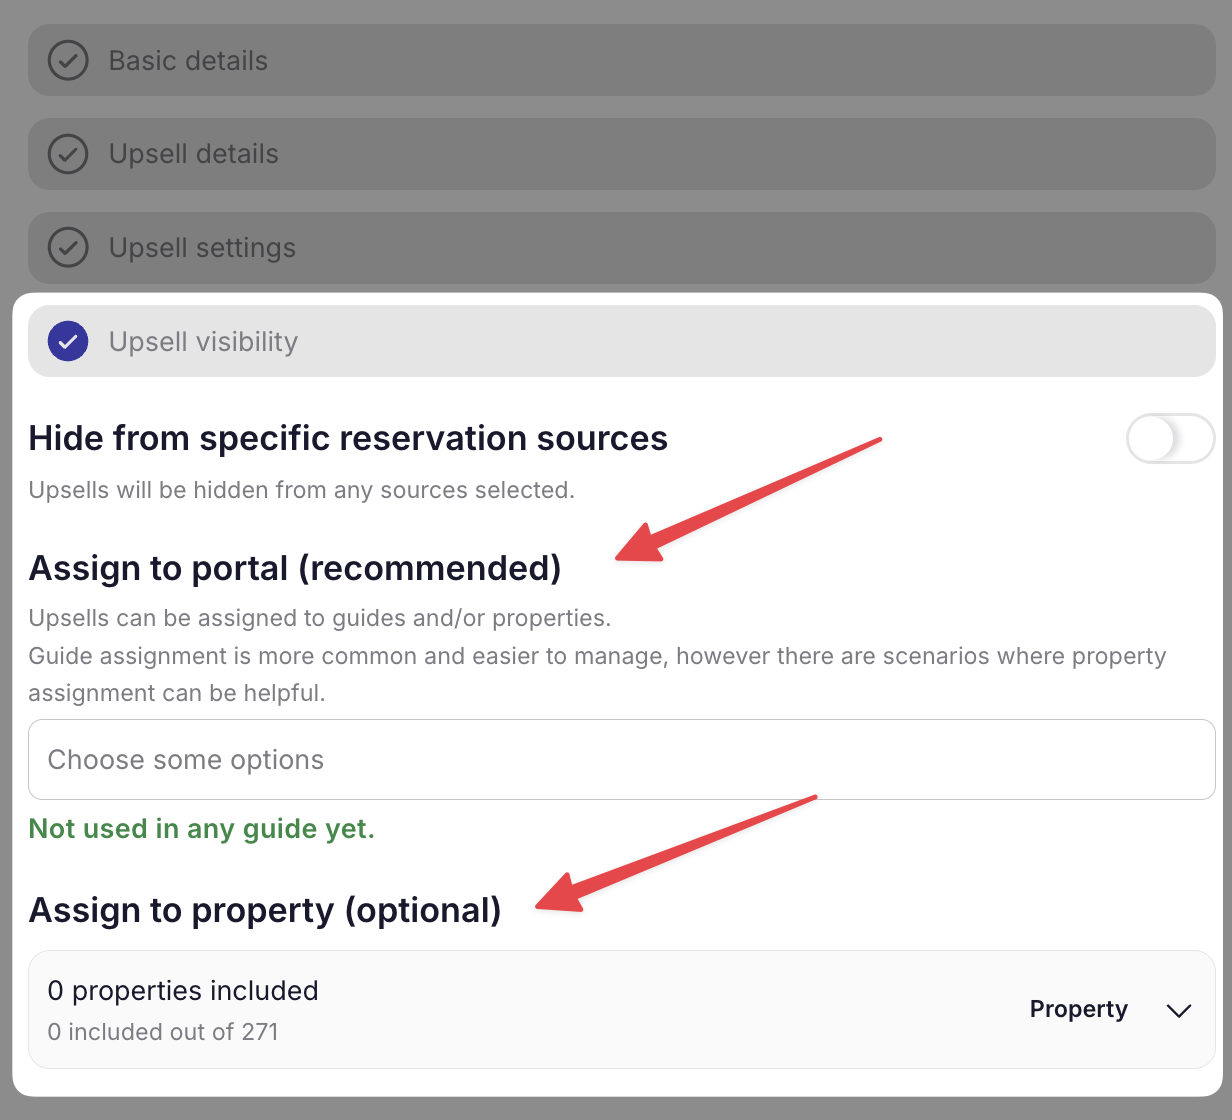Click the Upsells will be hidden description
The width and height of the screenshot is (1232, 1120).
coord(301,491)
